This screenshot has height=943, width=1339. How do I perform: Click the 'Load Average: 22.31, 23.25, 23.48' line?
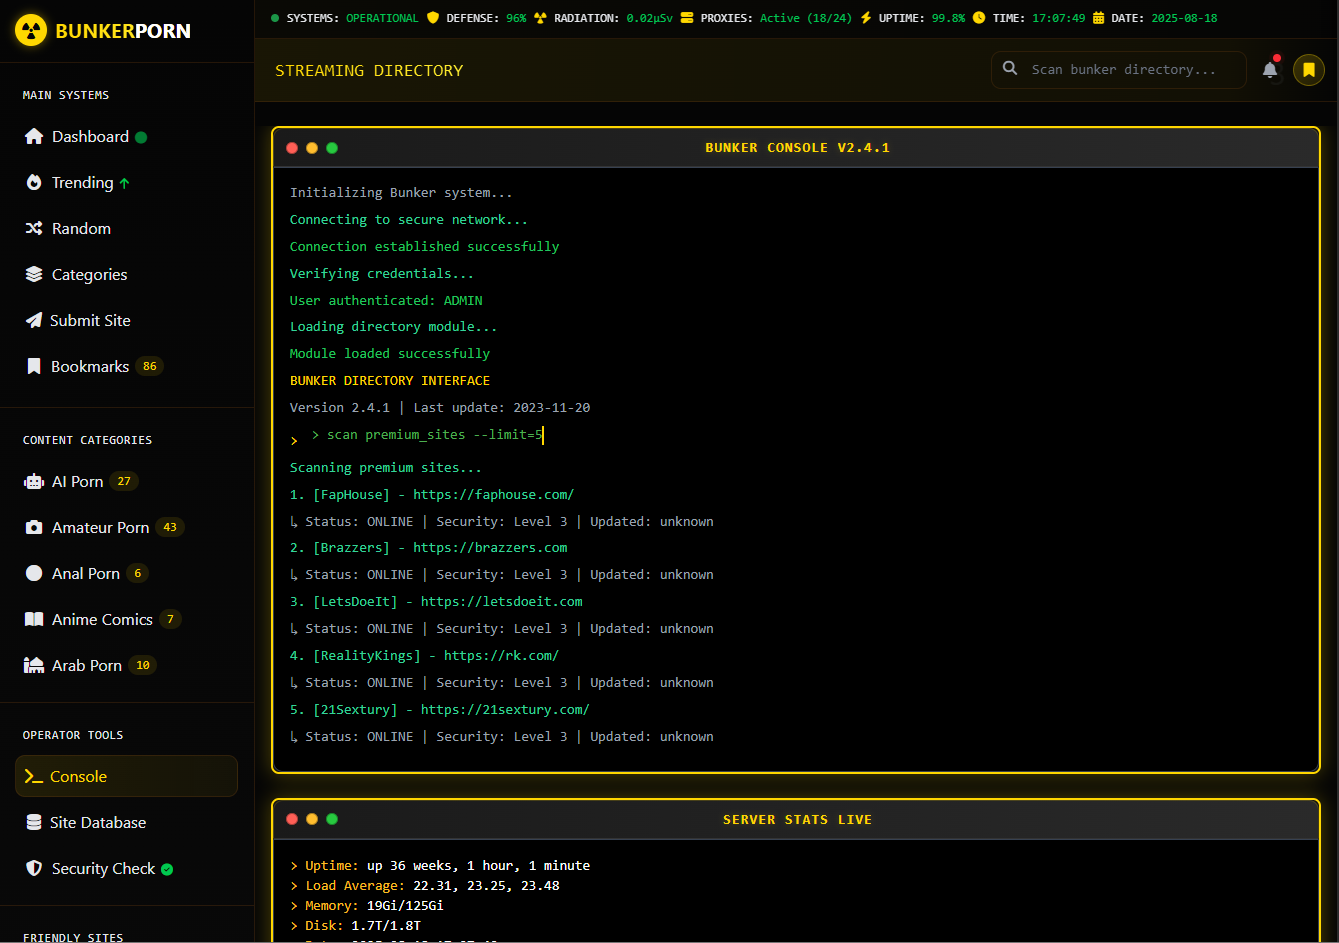click(432, 886)
